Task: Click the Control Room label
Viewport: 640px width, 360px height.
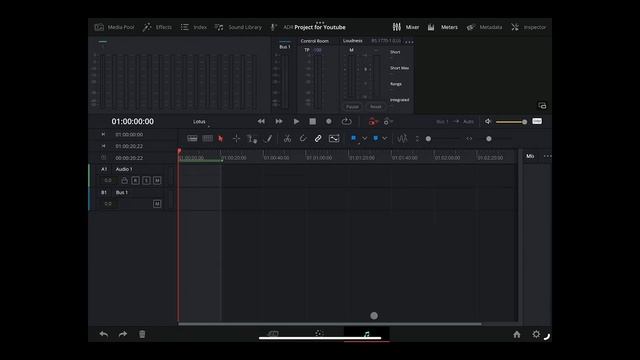Action: click(315, 41)
